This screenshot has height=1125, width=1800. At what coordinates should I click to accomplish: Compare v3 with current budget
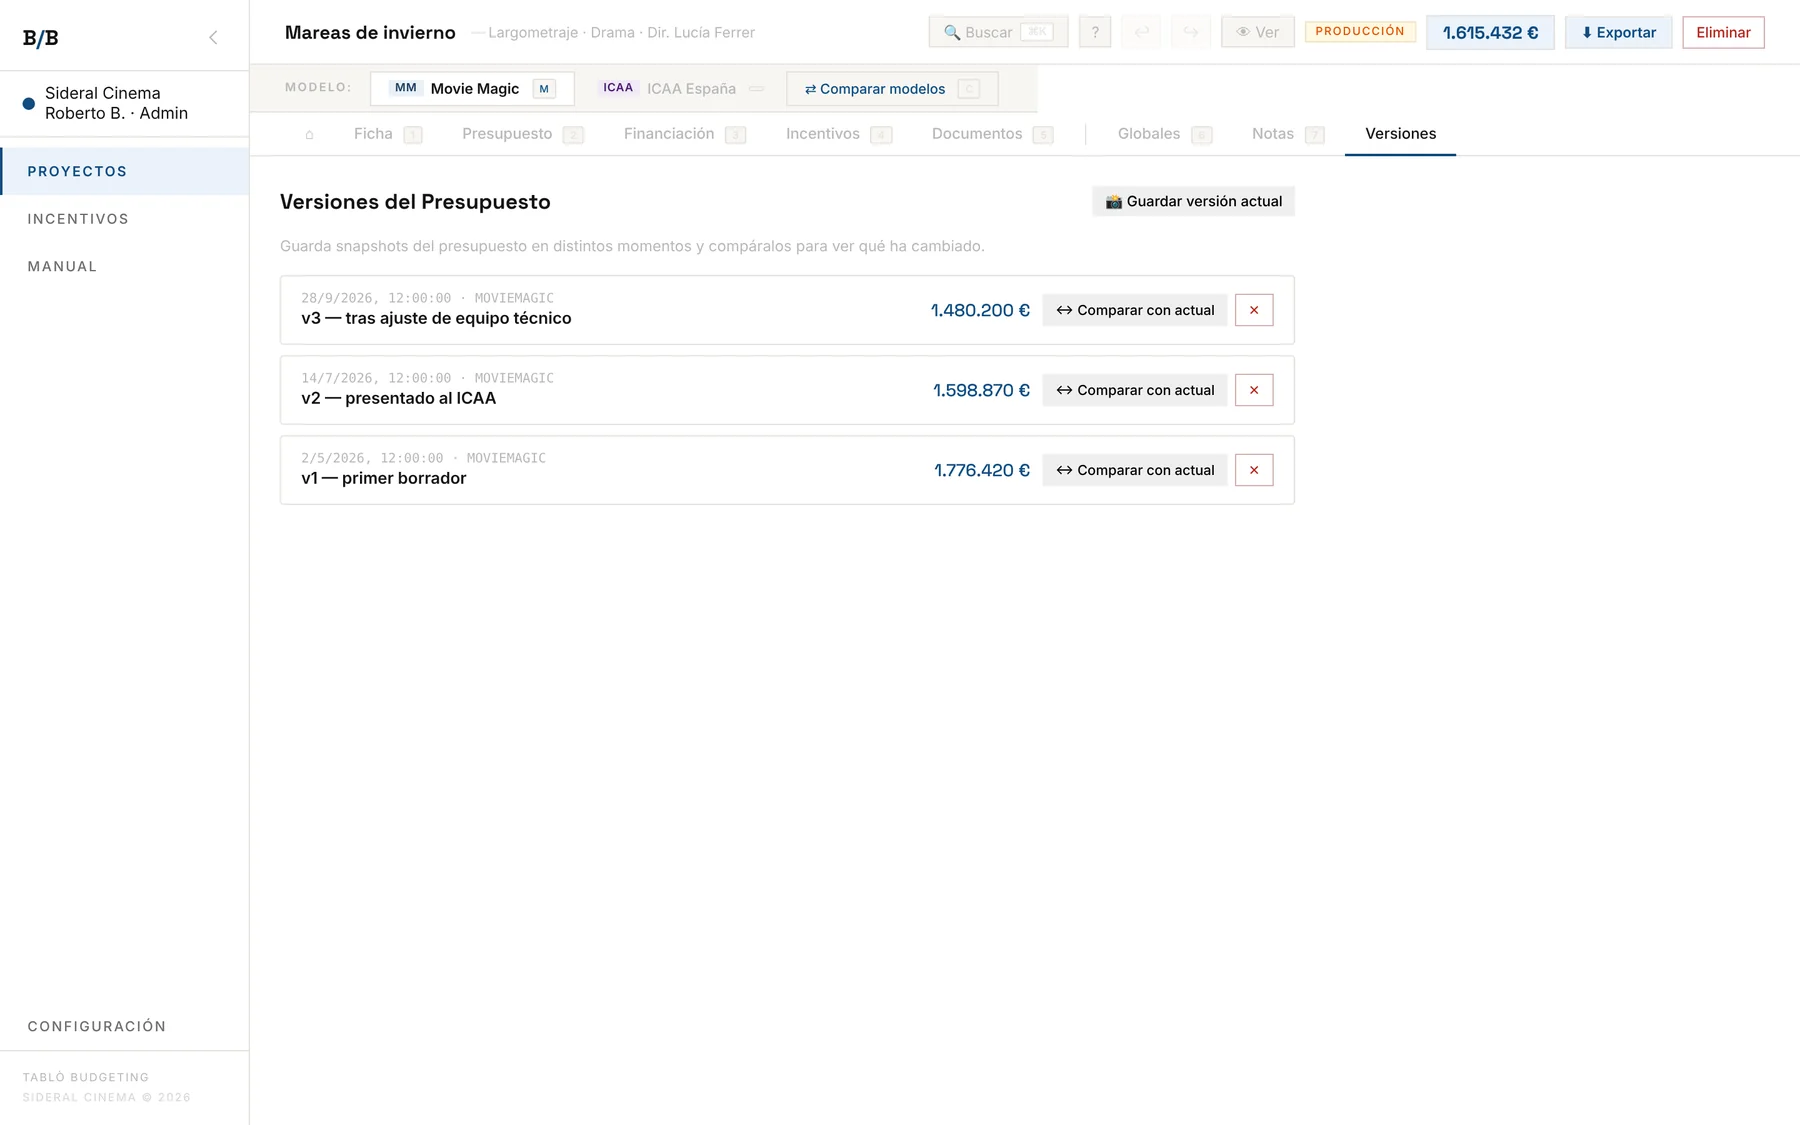coord(1135,310)
